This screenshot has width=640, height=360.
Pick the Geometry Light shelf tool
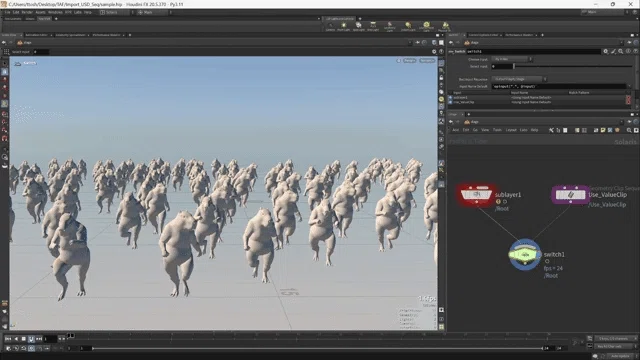click(x=389, y=27)
